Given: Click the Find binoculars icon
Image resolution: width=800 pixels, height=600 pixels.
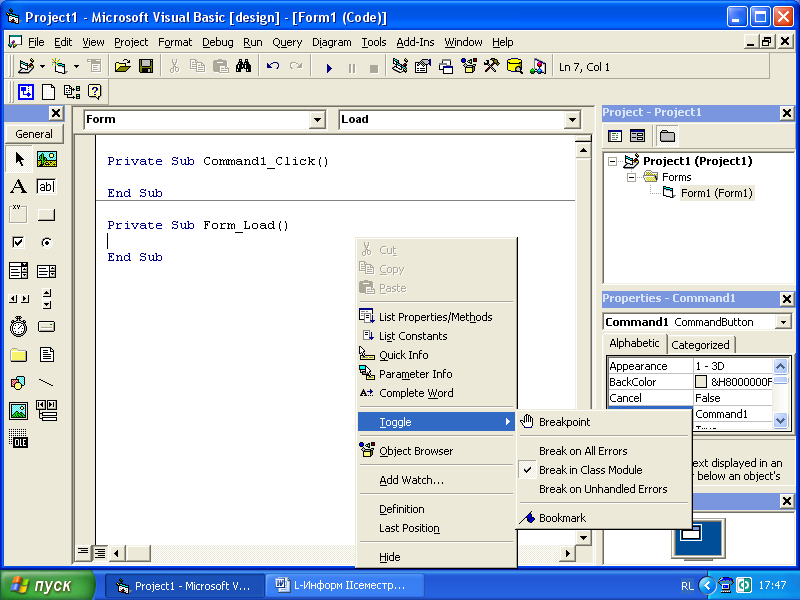Looking at the screenshot, I should tap(243, 66).
